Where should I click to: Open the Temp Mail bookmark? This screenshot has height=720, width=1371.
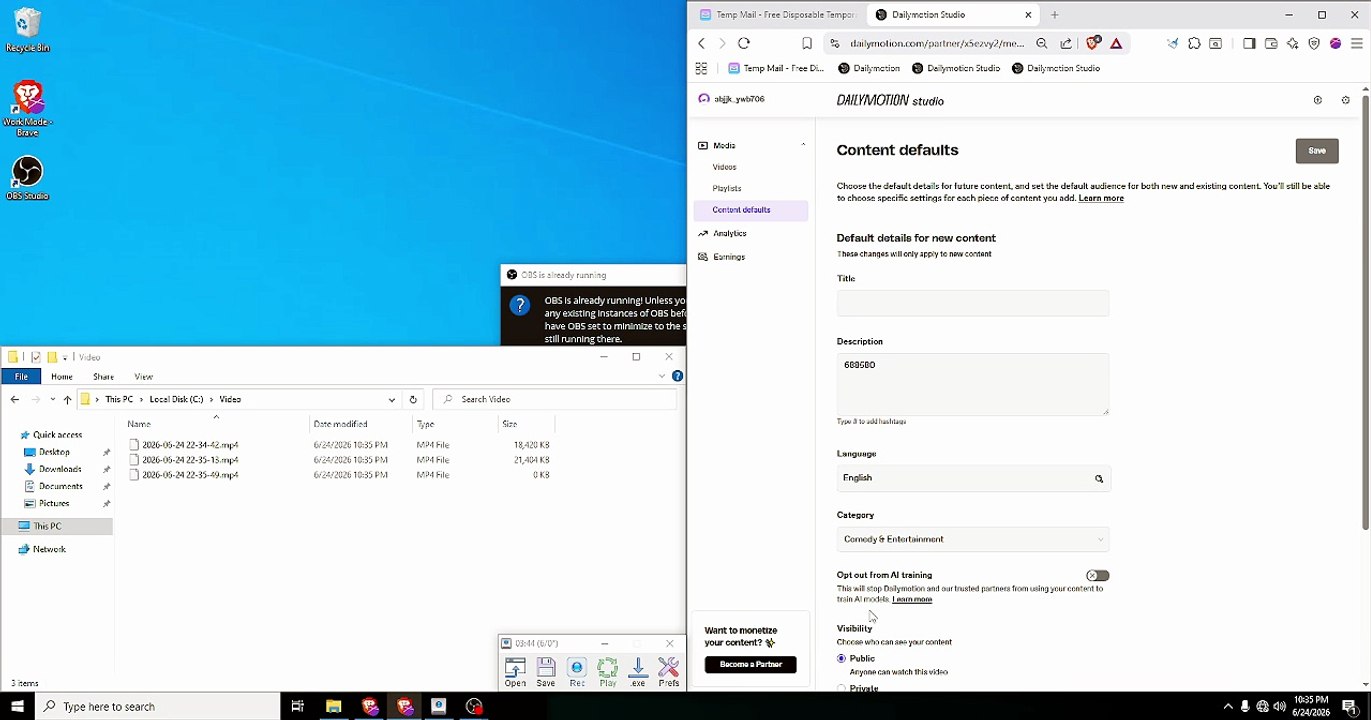coord(776,68)
